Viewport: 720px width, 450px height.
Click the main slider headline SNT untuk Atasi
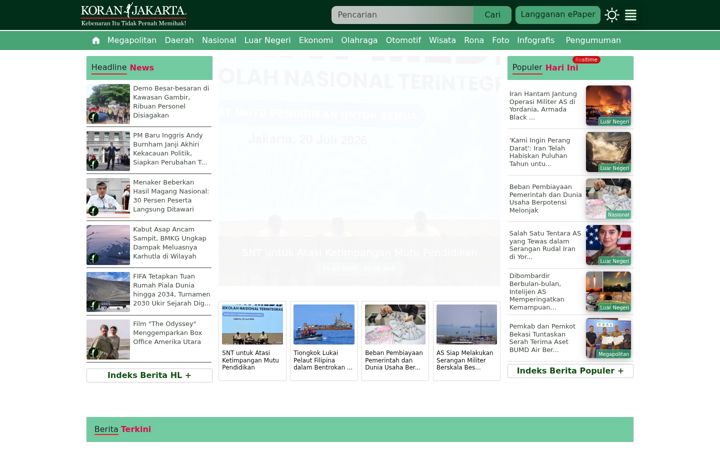click(359, 252)
